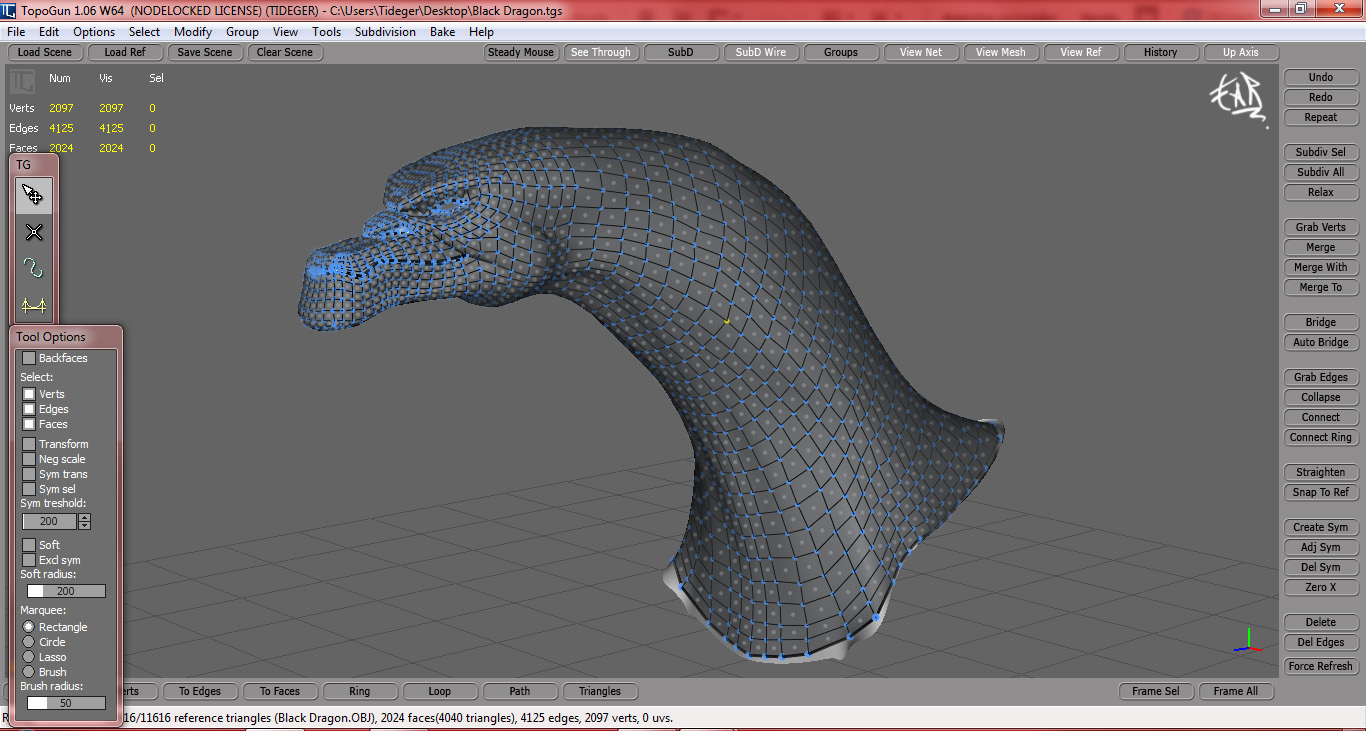Click the Load Ref button

[x=125, y=52]
